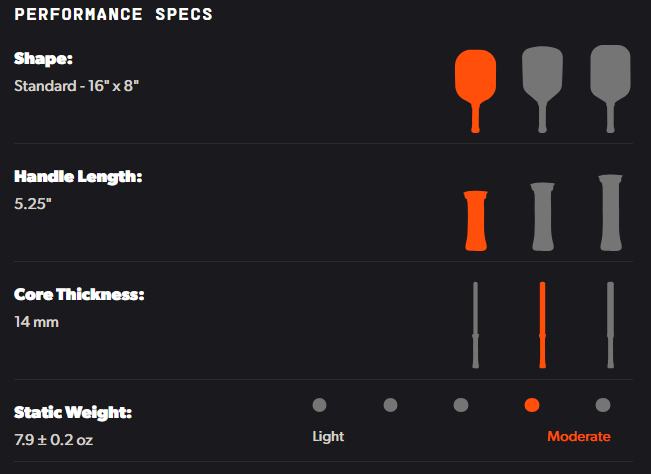Choose the orange 14 mm core icon
Viewport: 651px width, 474px height.
542,325
